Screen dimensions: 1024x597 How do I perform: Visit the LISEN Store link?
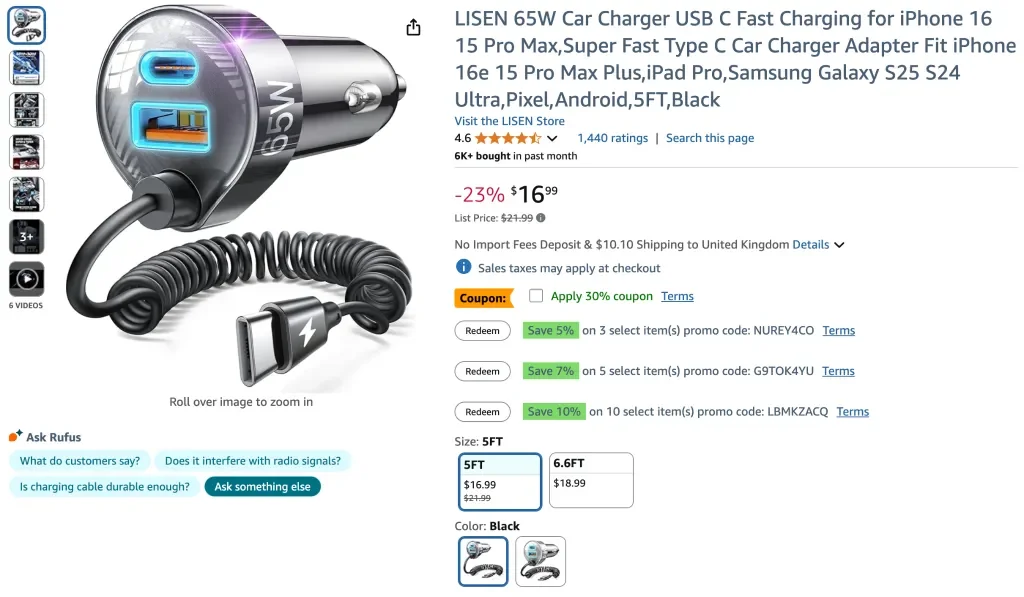tap(510, 121)
